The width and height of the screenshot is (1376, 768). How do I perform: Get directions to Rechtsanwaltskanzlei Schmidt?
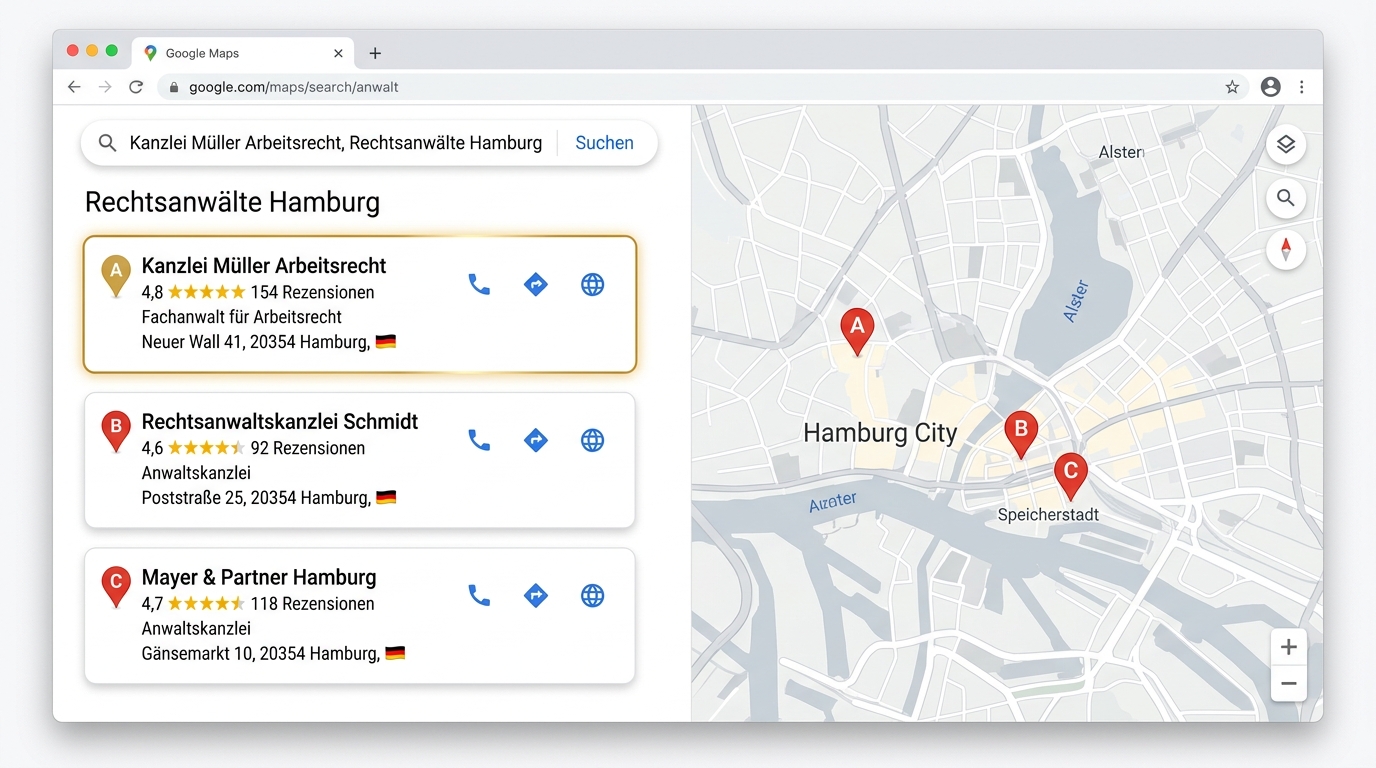(x=536, y=440)
